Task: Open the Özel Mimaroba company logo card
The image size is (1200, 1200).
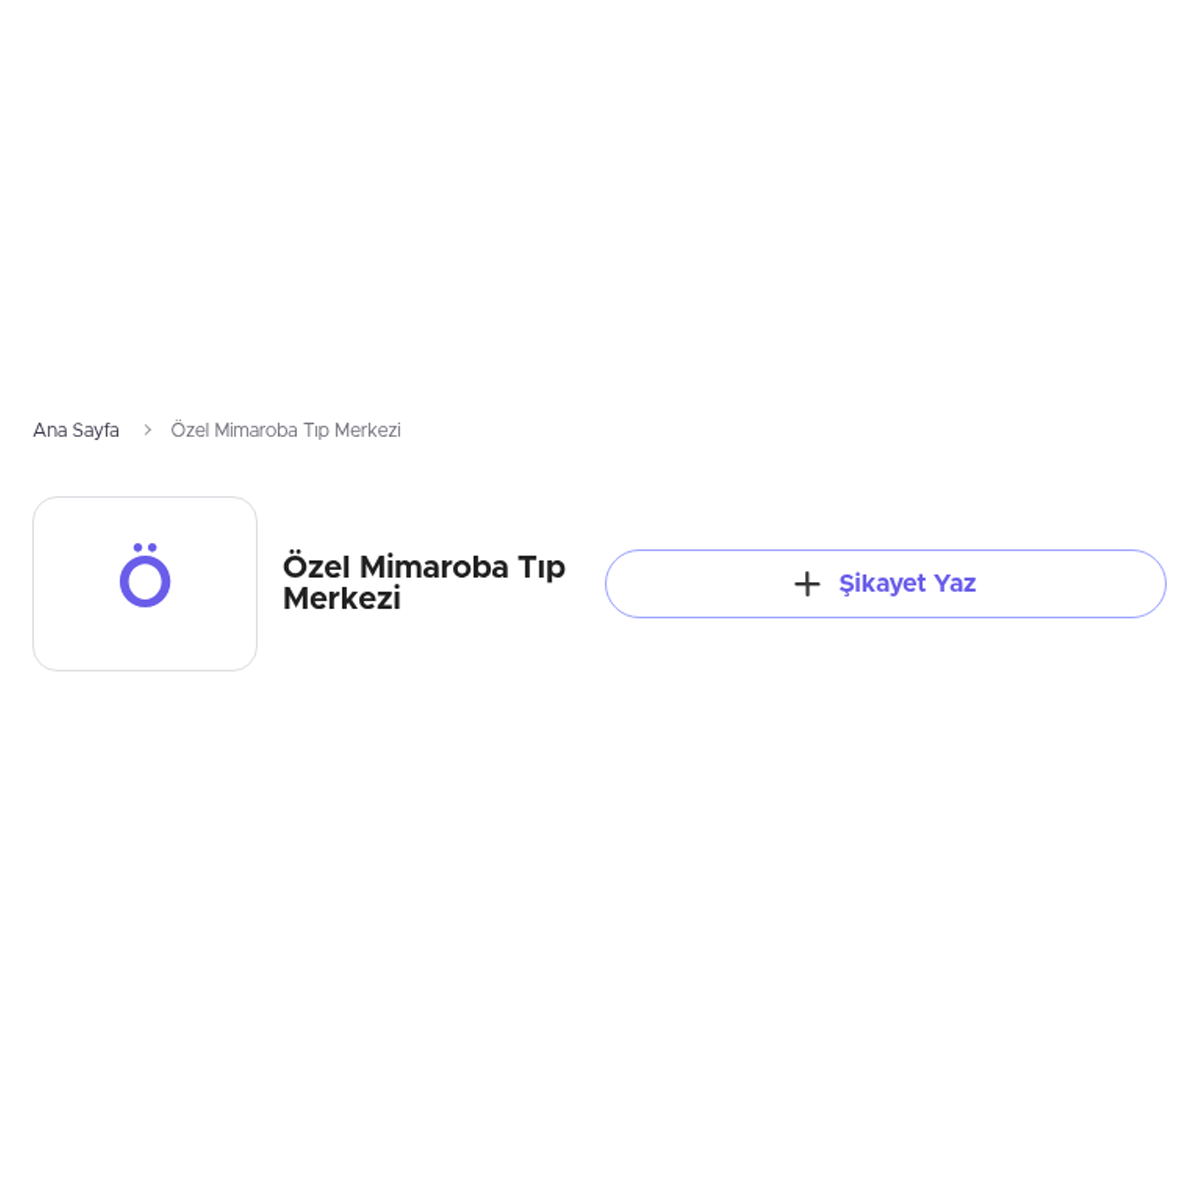Action: [x=145, y=584]
